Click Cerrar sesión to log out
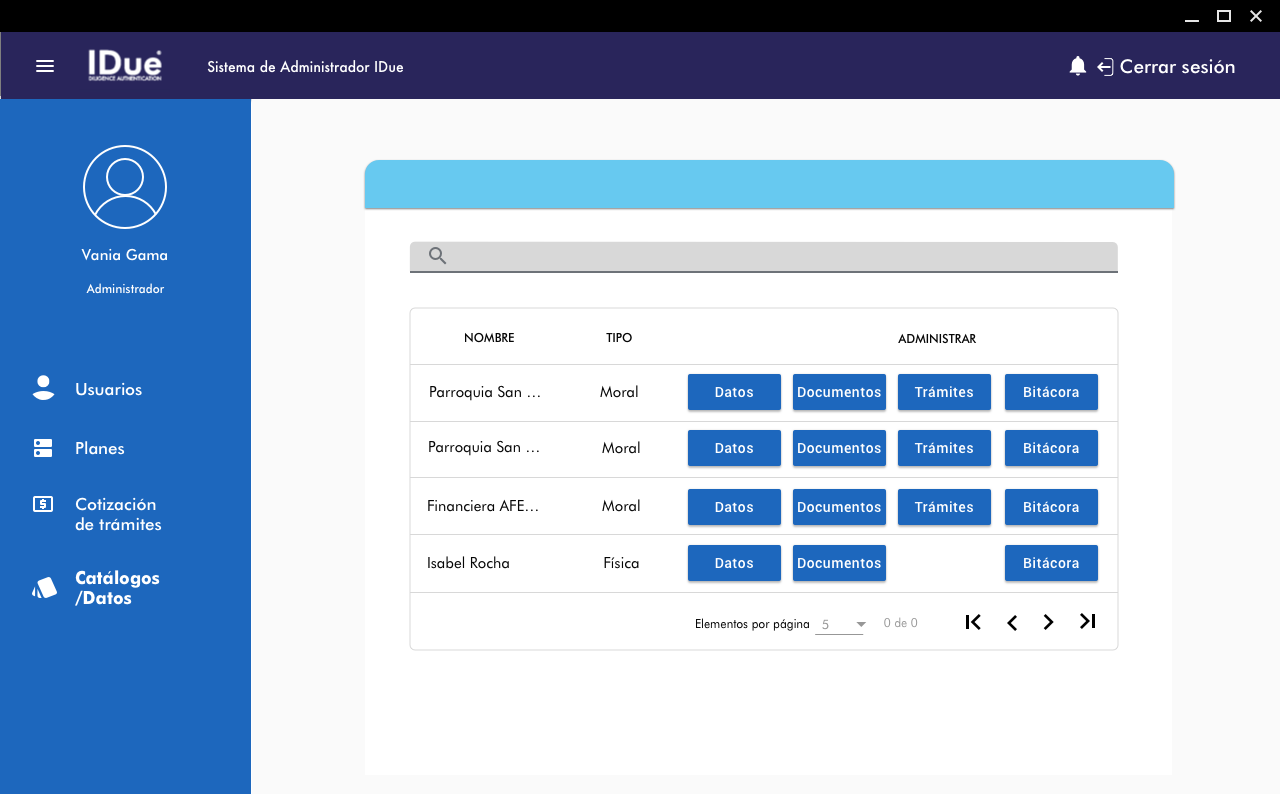1280x794 pixels. point(1176,67)
